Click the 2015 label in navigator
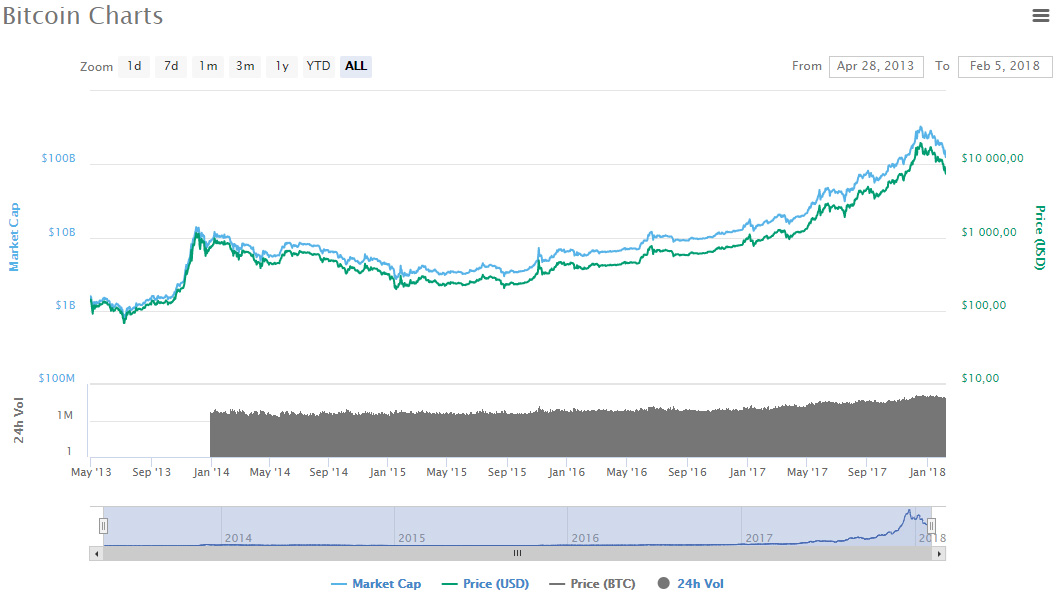The image size is (1057, 599). 411,538
